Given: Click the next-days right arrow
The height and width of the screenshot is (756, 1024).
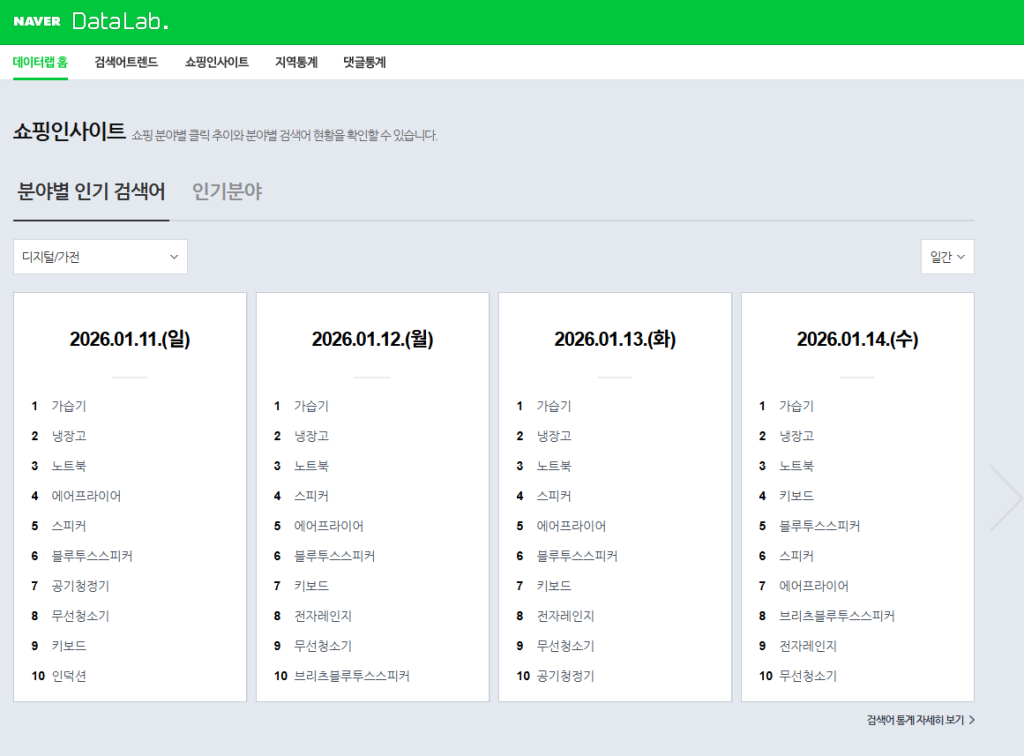Looking at the screenshot, I should point(1004,497).
